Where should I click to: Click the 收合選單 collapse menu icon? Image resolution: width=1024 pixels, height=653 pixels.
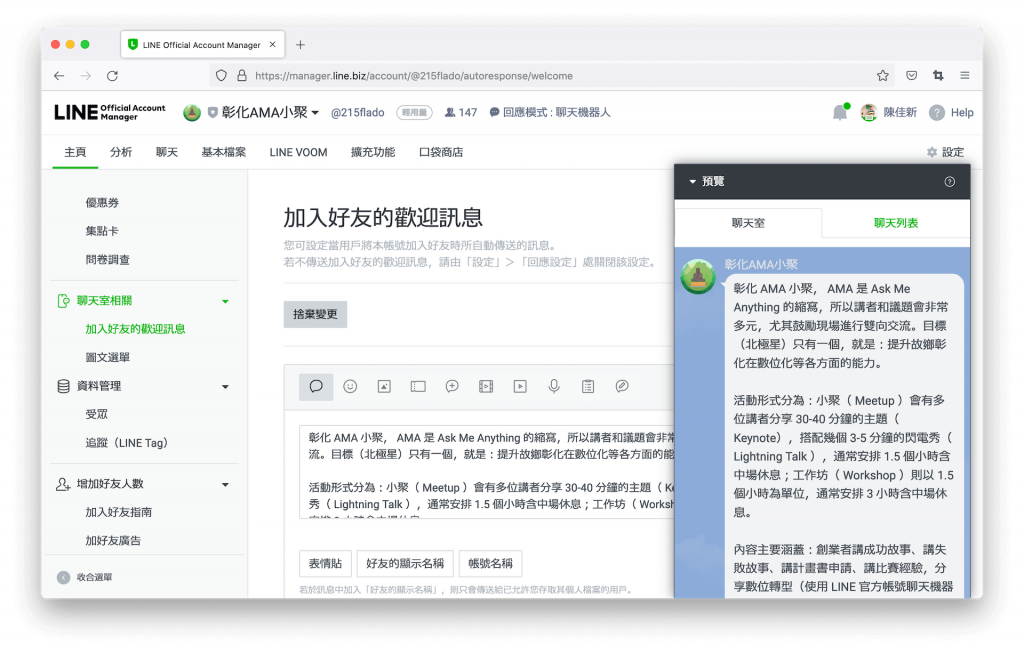pos(63,577)
